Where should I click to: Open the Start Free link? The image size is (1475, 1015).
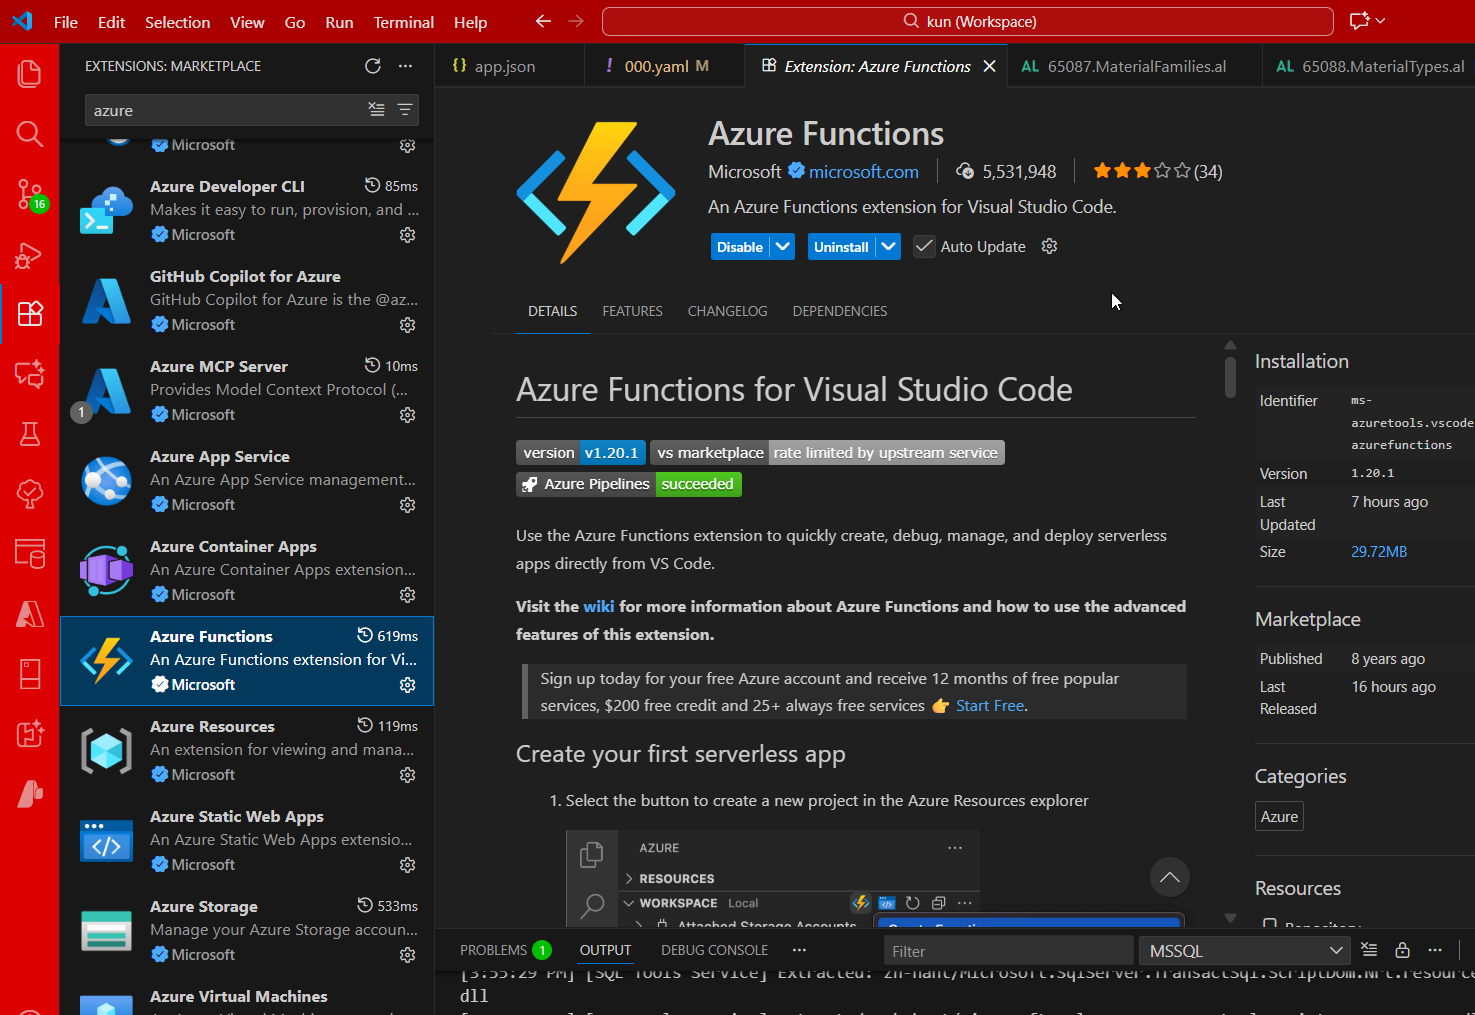coord(990,705)
